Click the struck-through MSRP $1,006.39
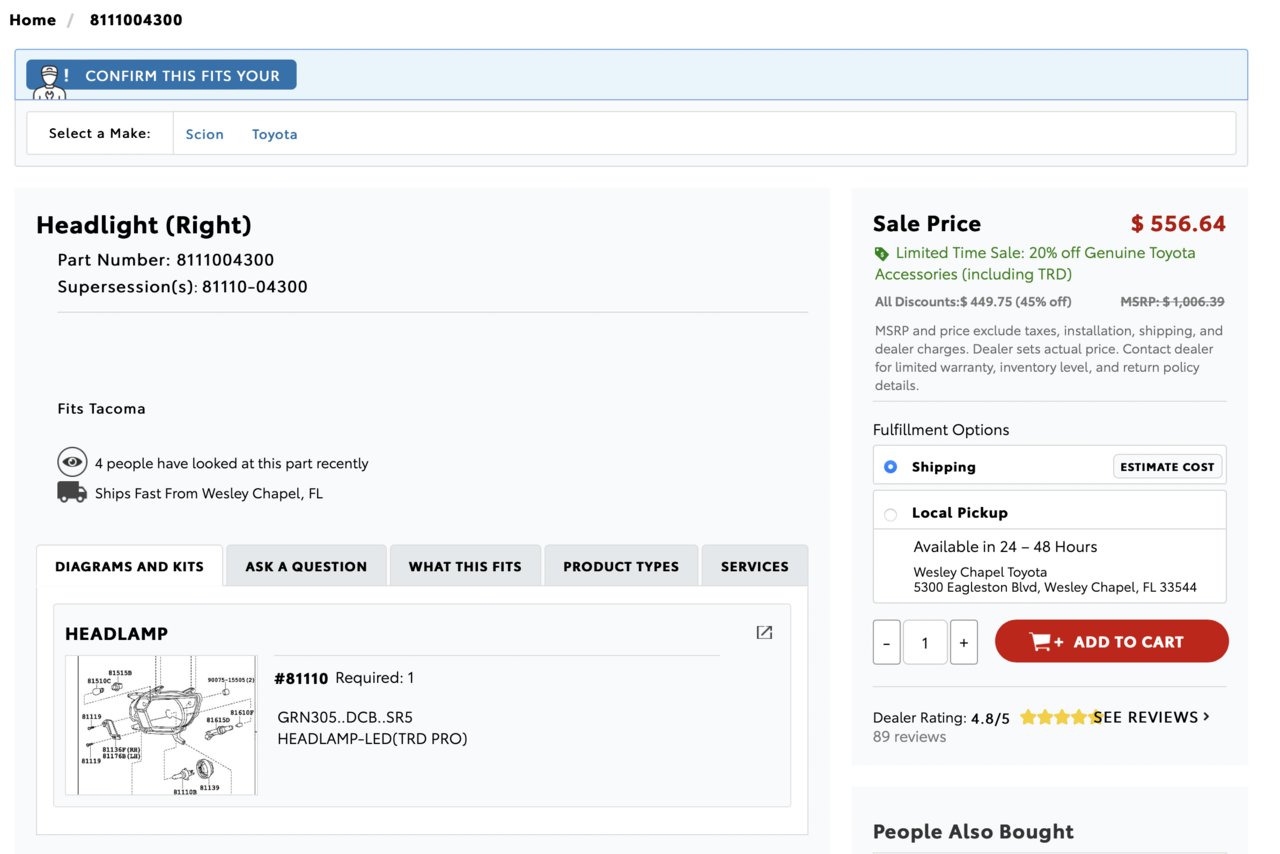The width and height of the screenshot is (1280, 854). click(x=1172, y=302)
